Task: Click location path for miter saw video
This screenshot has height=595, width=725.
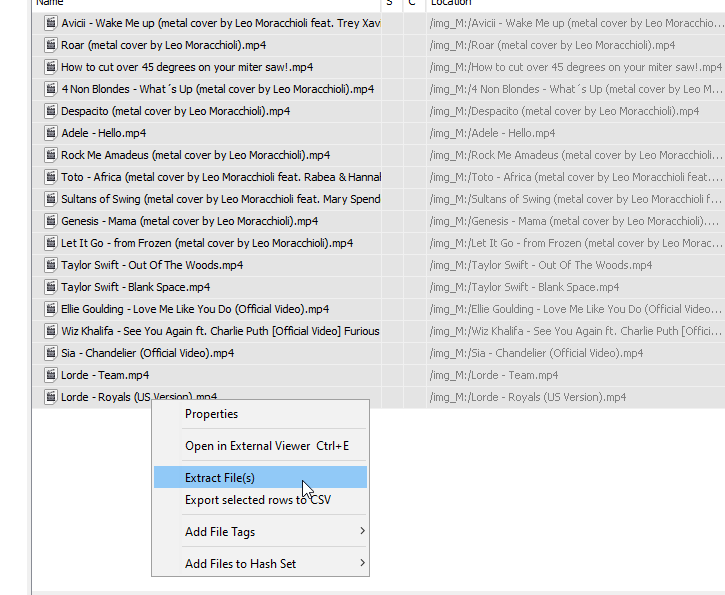Action: tap(576, 67)
